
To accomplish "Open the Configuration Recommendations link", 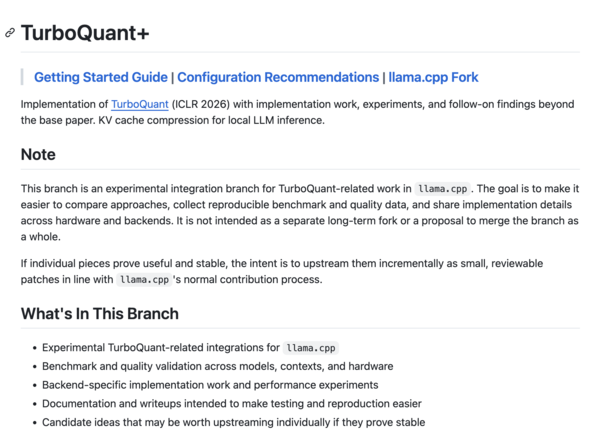I will (278, 77).
